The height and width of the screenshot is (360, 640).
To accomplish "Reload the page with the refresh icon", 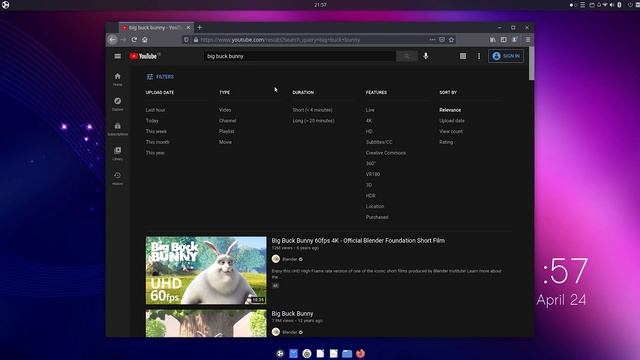I will [x=134, y=40].
